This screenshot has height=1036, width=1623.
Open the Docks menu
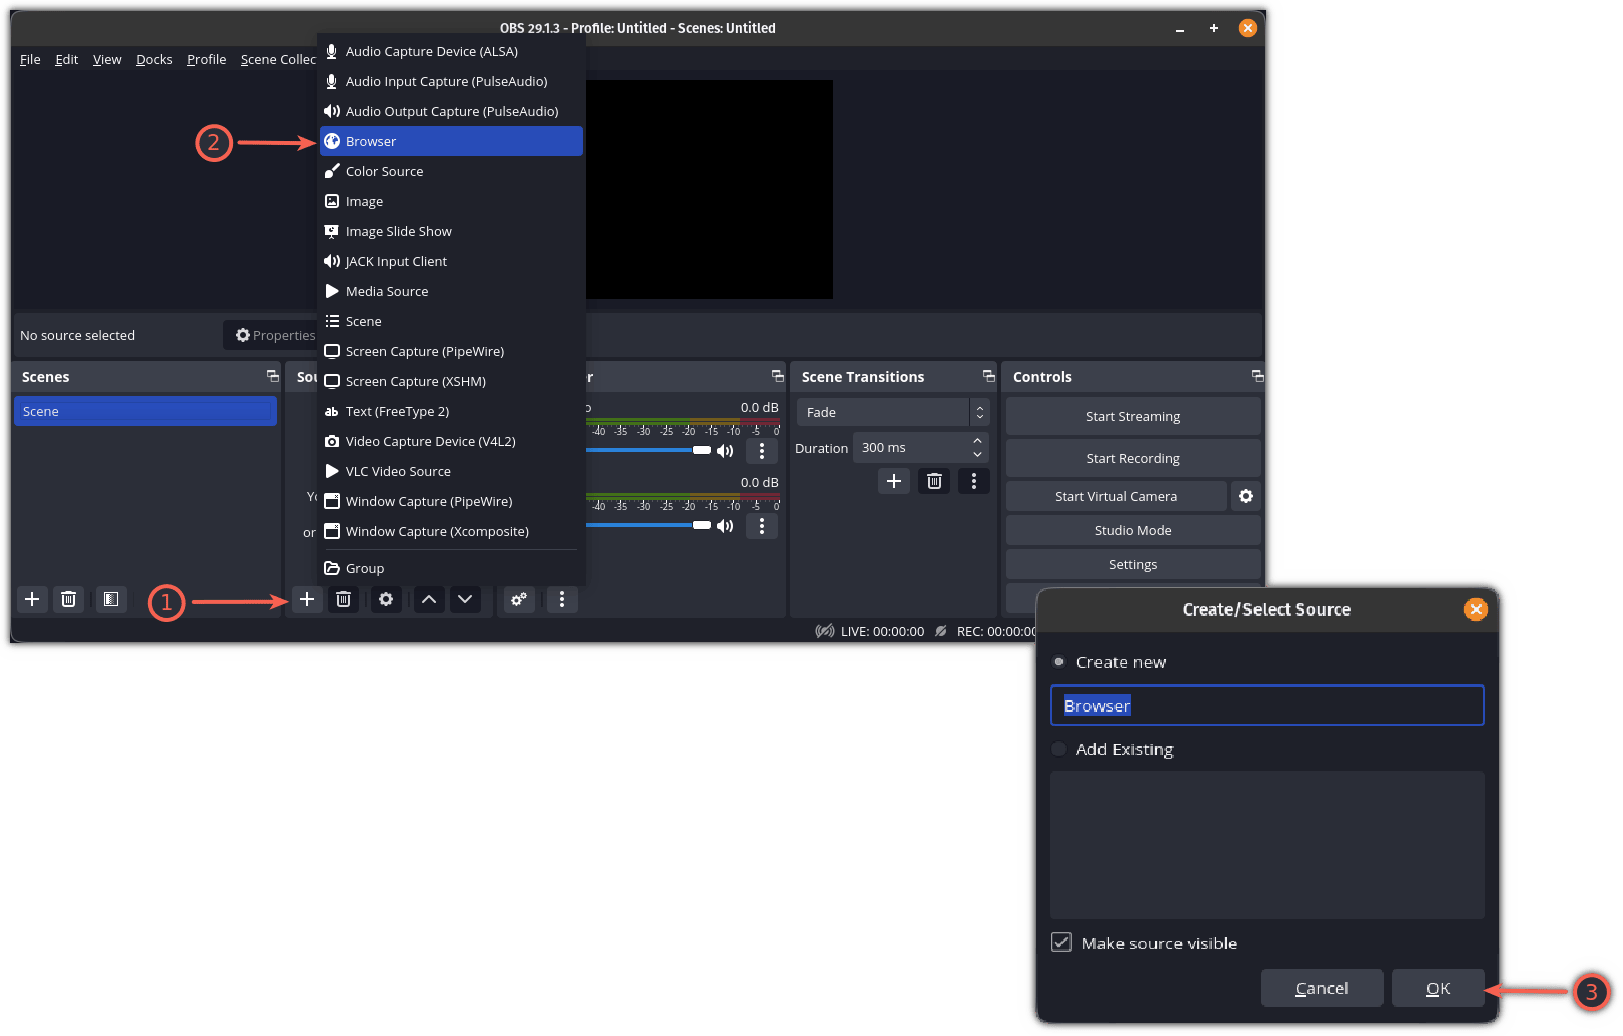[x=154, y=59]
